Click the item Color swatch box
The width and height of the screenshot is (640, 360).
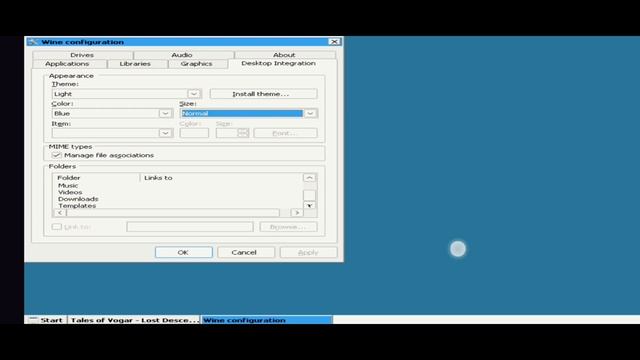(194, 133)
